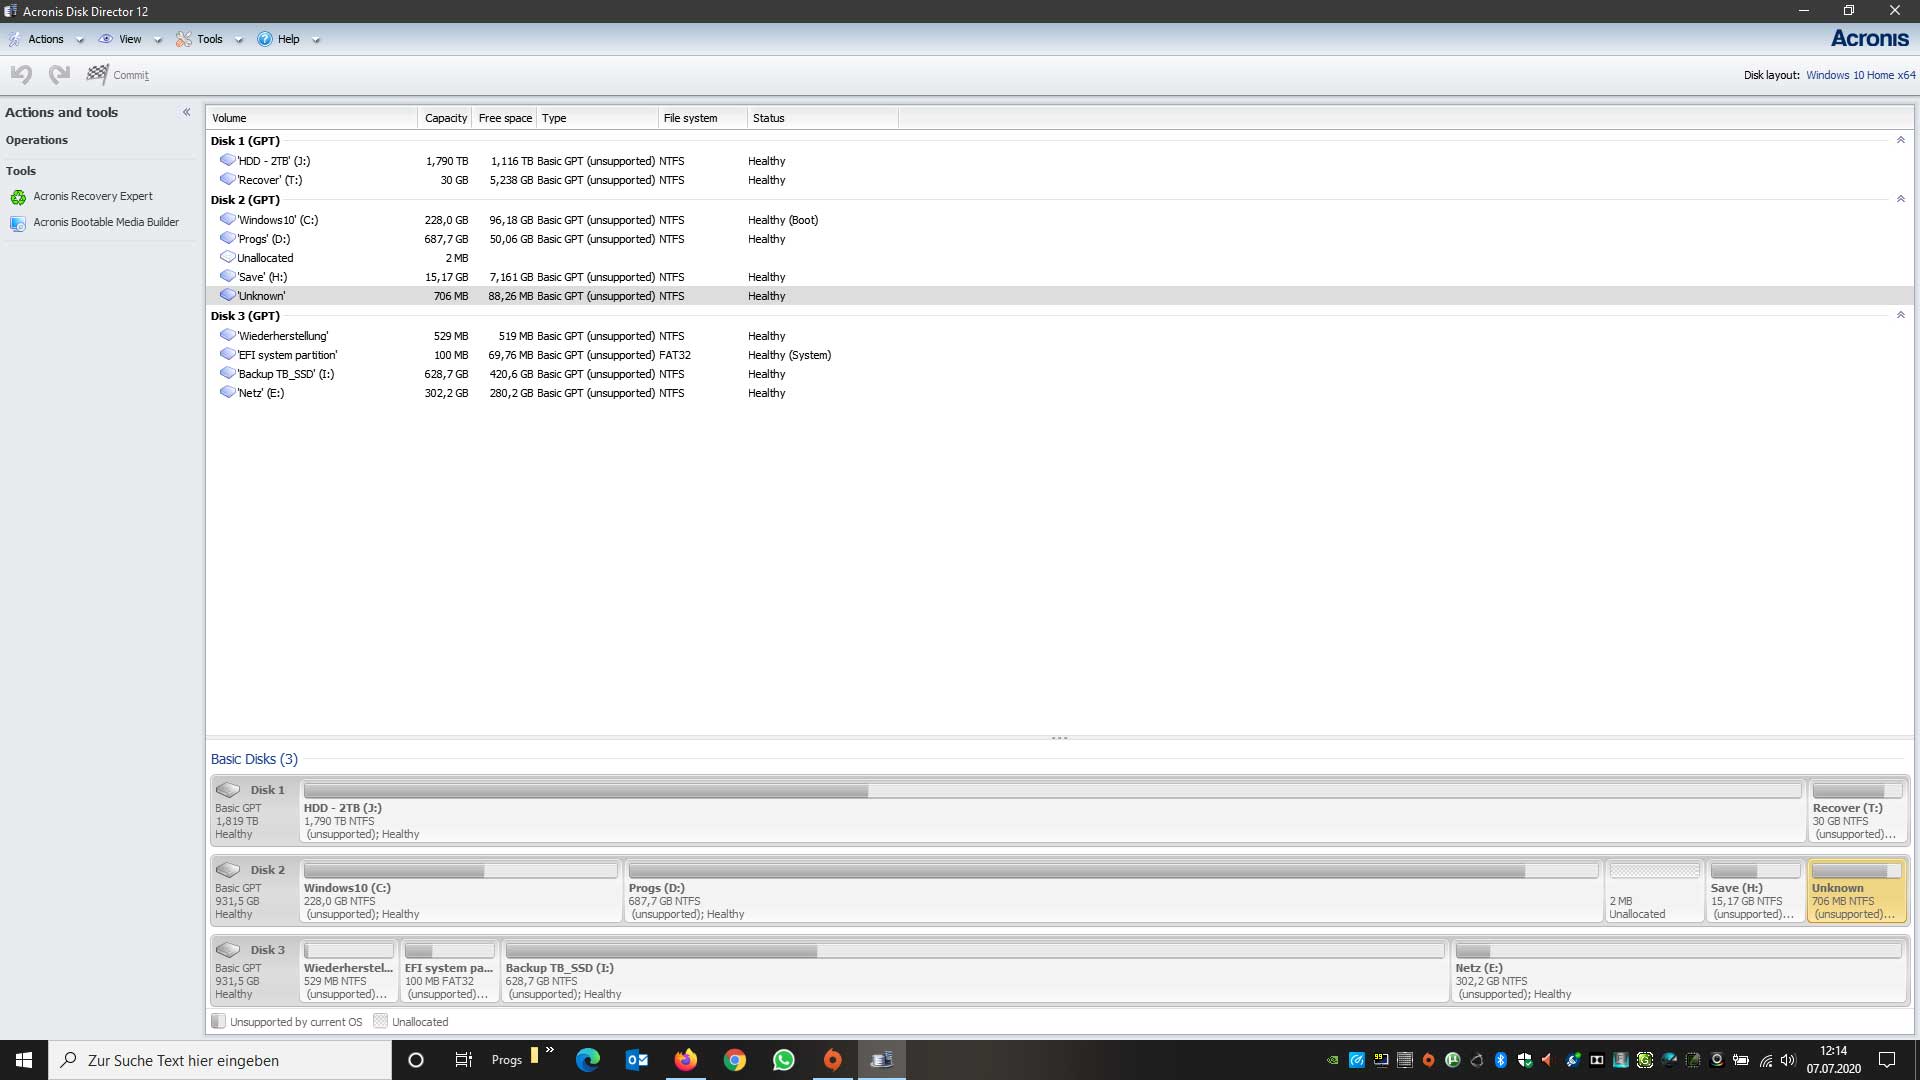
Task: Collapse Disk 3 (GPT) group
Action: click(x=1901, y=315)
